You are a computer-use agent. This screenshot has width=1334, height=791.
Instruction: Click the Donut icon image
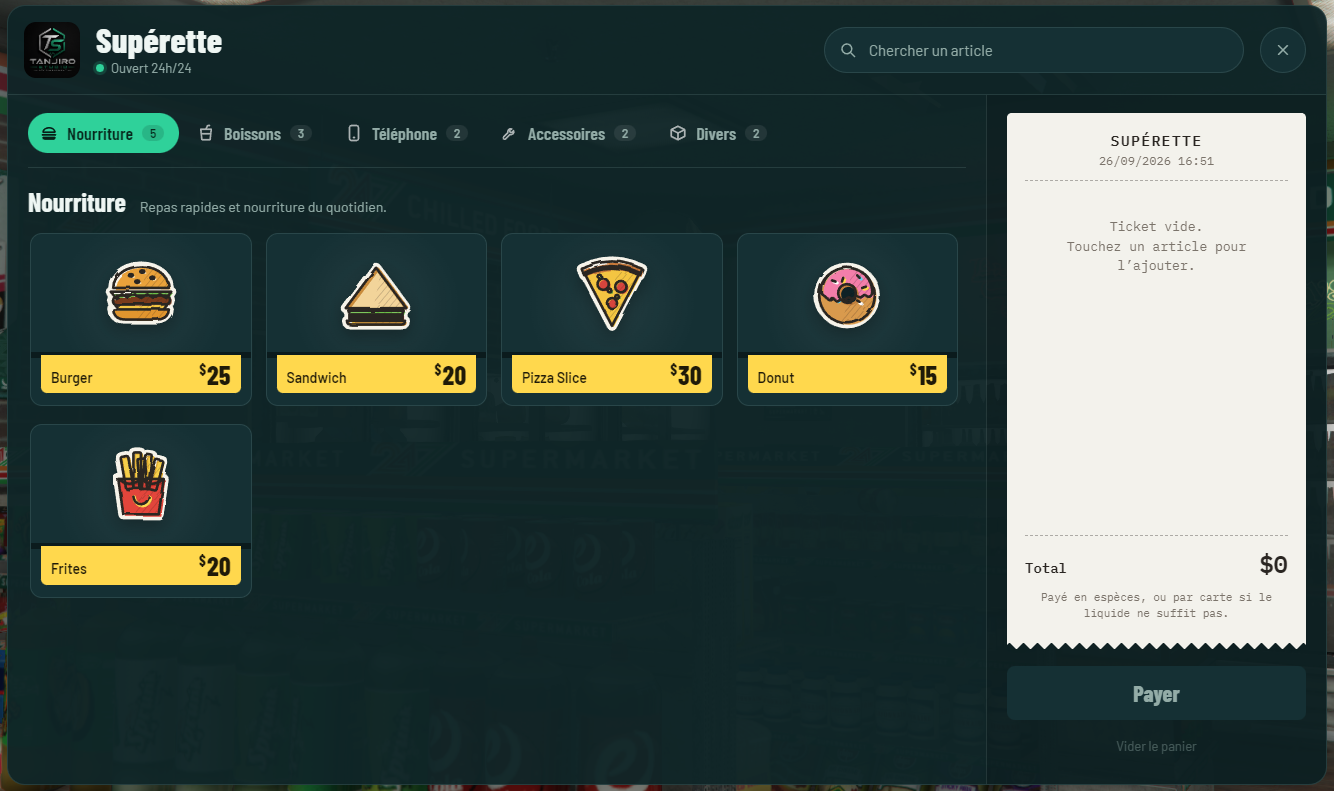pos(847,295)
